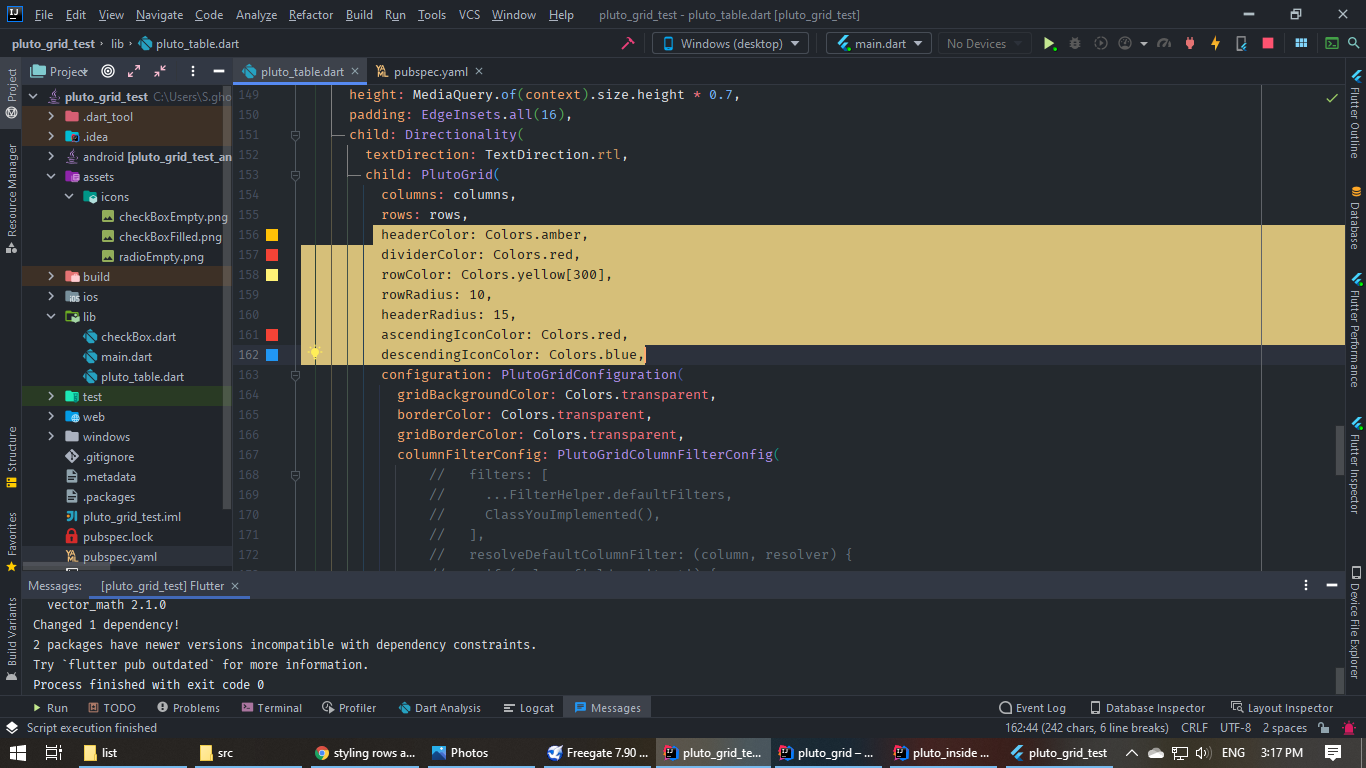The height and width of the screenshot is (768, 1366).
Task: Open the main.dart run configuration dropdown
Action: (877, 43)
